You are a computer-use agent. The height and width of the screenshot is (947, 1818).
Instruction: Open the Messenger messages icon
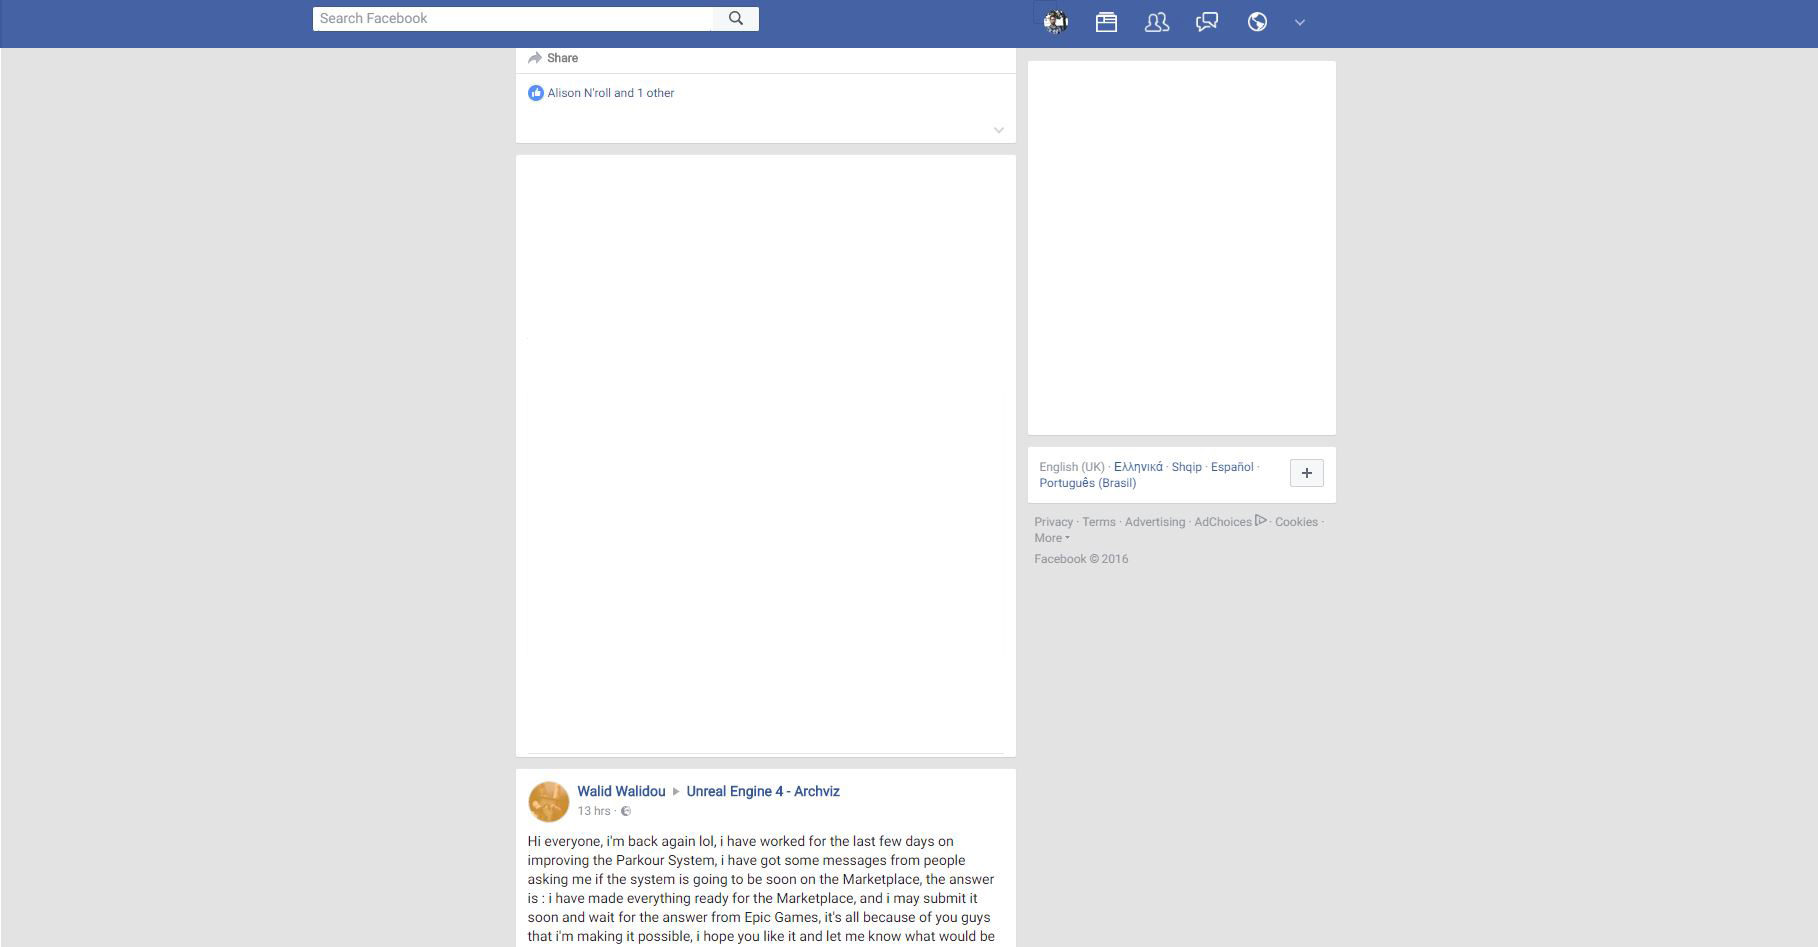coord(1206,21)
